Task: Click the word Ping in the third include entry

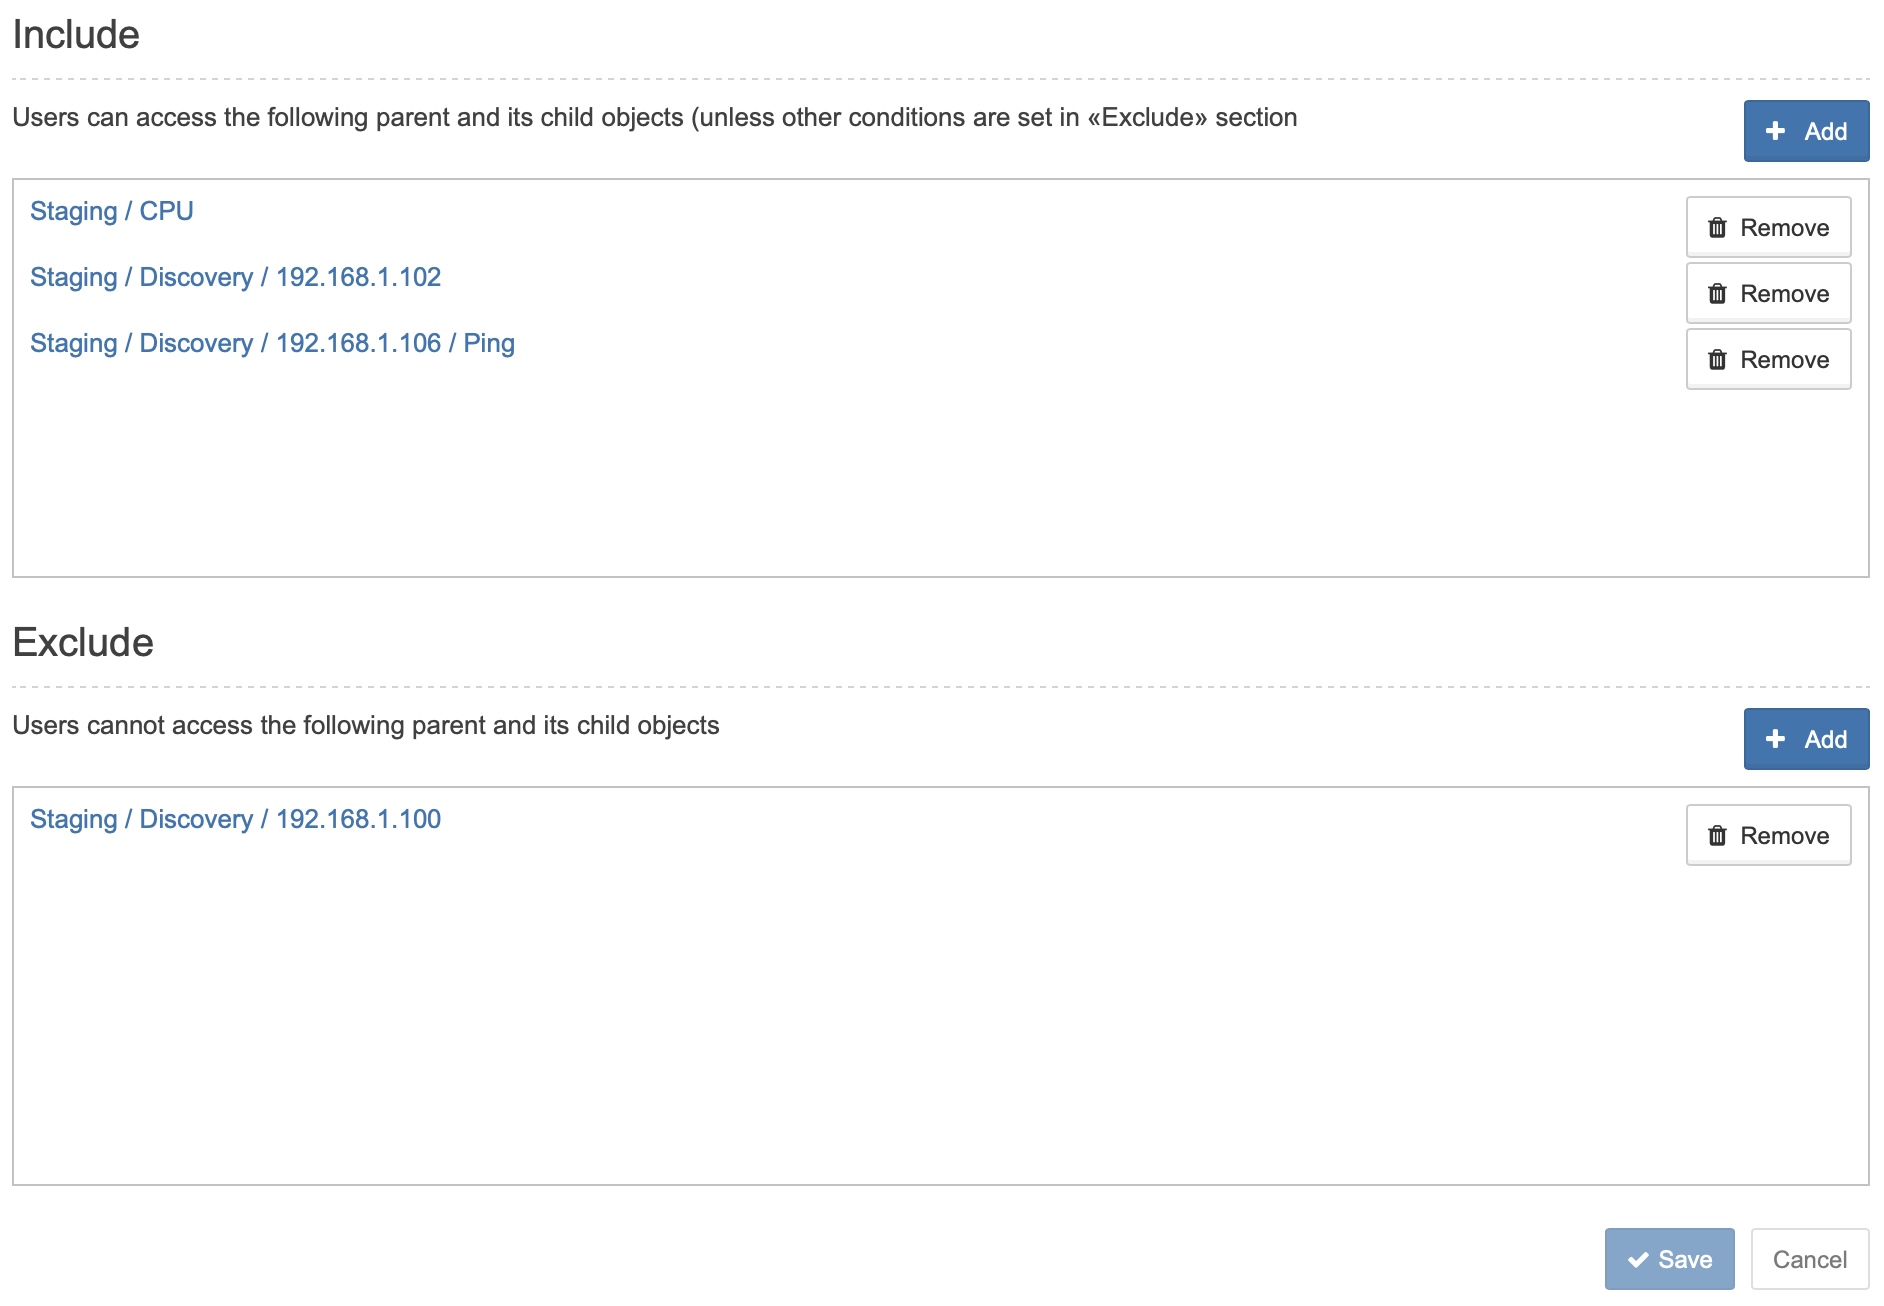Action: 489,343
